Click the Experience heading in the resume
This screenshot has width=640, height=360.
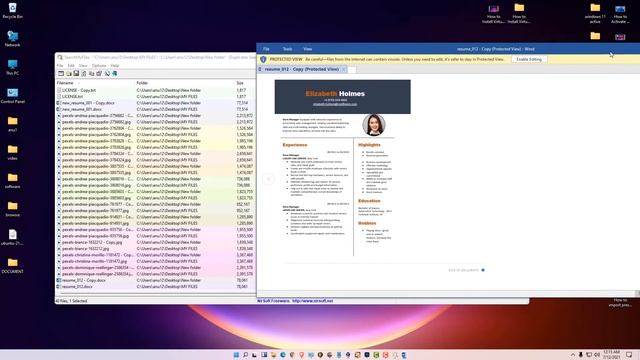pyautogui.click(x=295, y=145)
